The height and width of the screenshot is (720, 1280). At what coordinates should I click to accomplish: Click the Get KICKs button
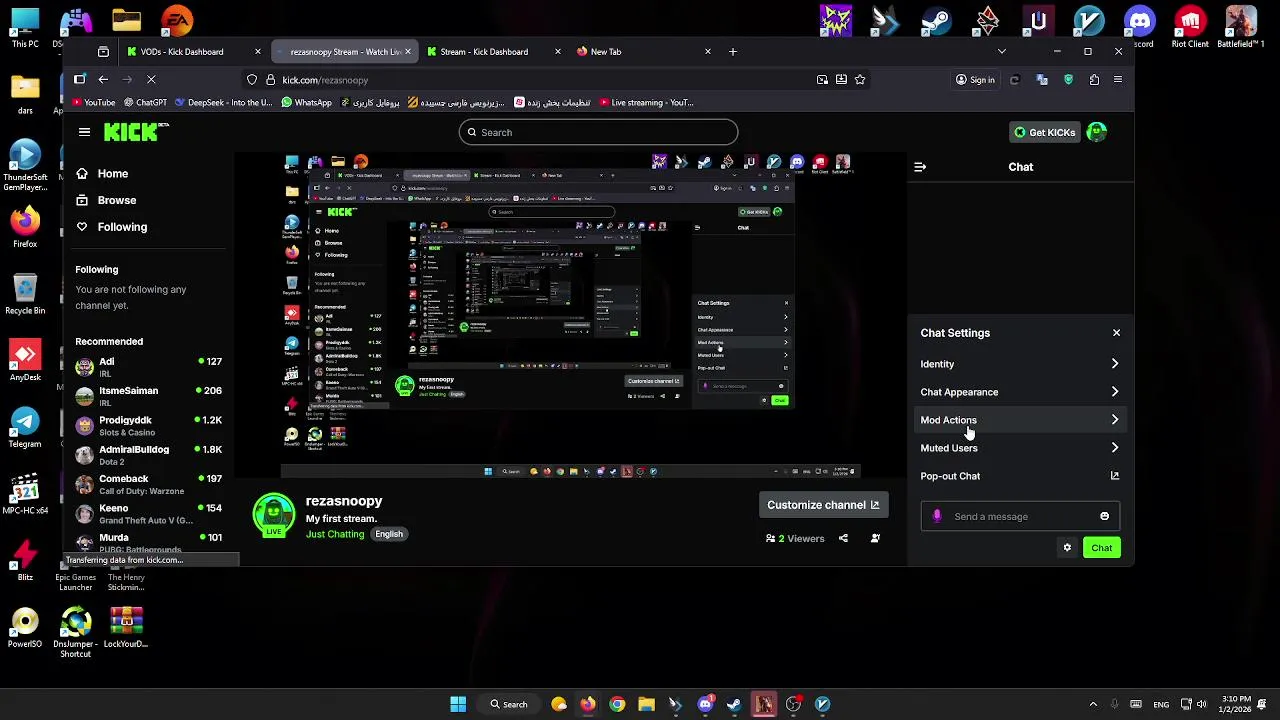point(1044,132)
